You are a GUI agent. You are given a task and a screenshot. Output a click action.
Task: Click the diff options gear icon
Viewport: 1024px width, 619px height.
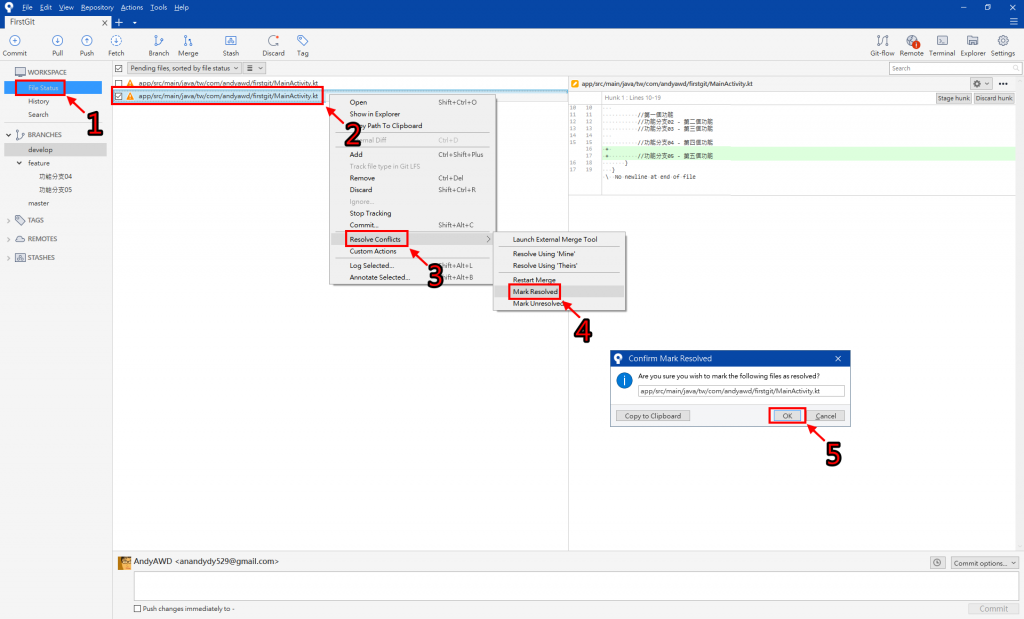(x=981, y=84)
